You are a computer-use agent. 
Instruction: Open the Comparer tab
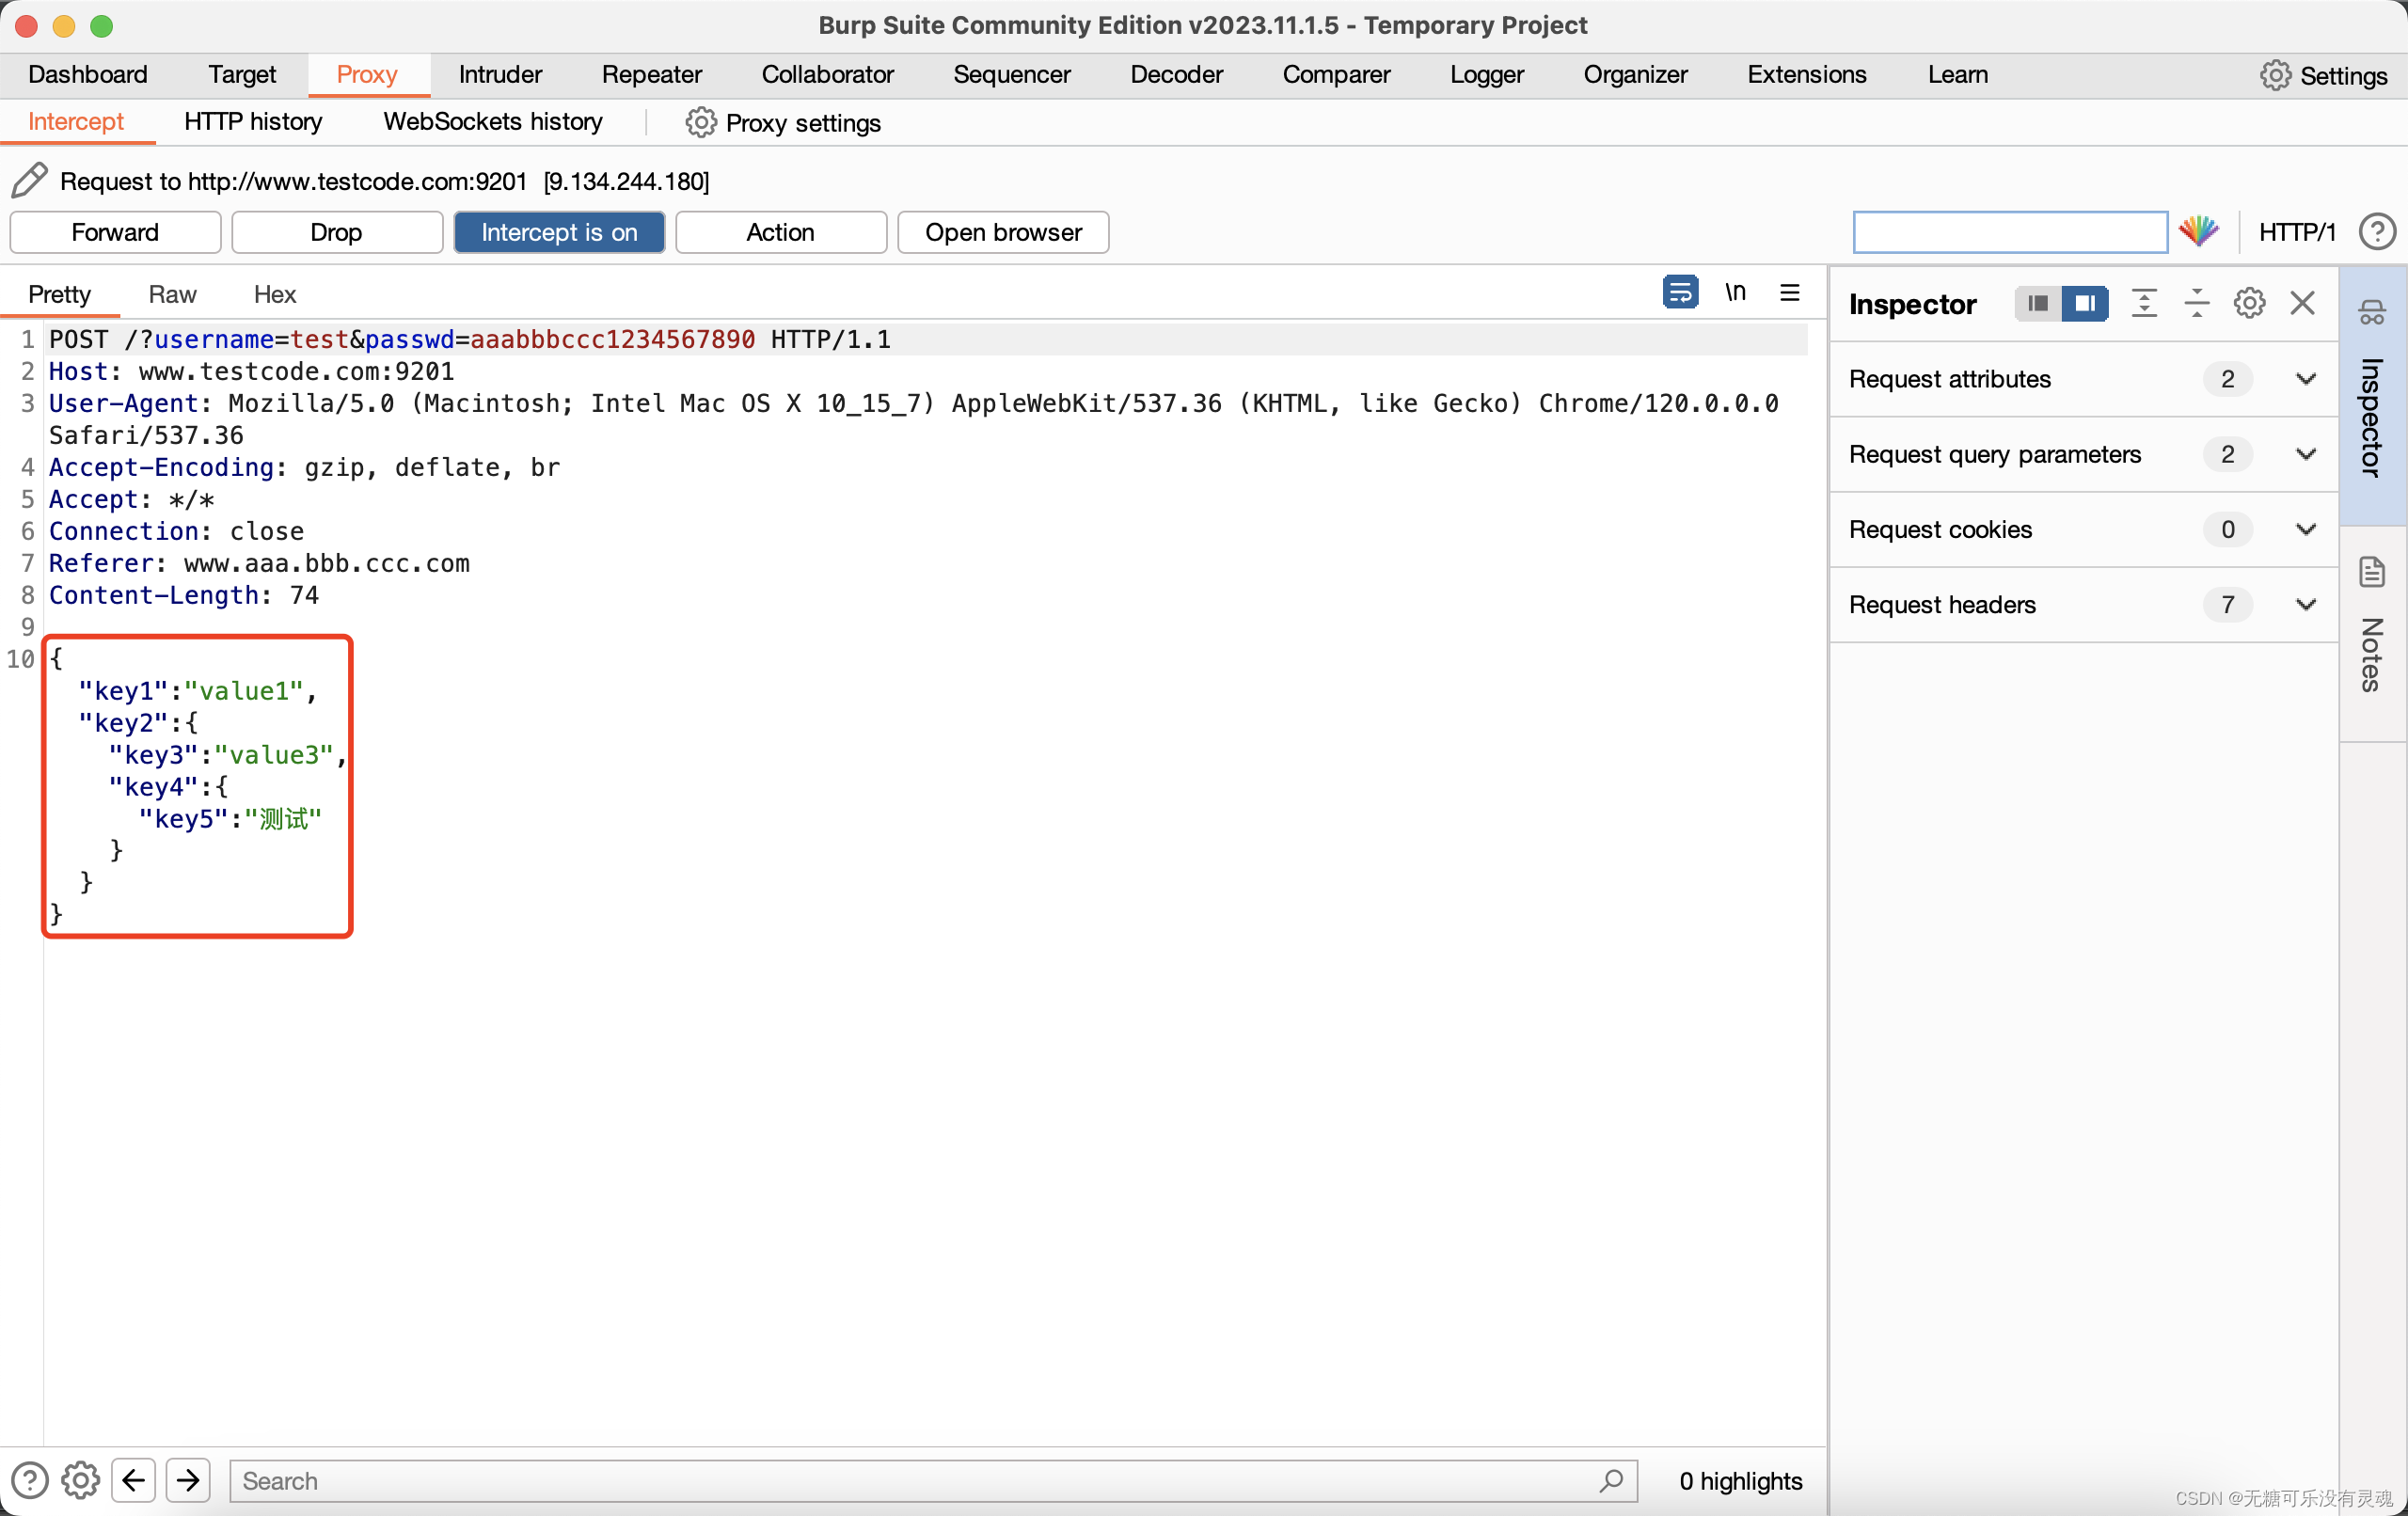[1336, 75]
